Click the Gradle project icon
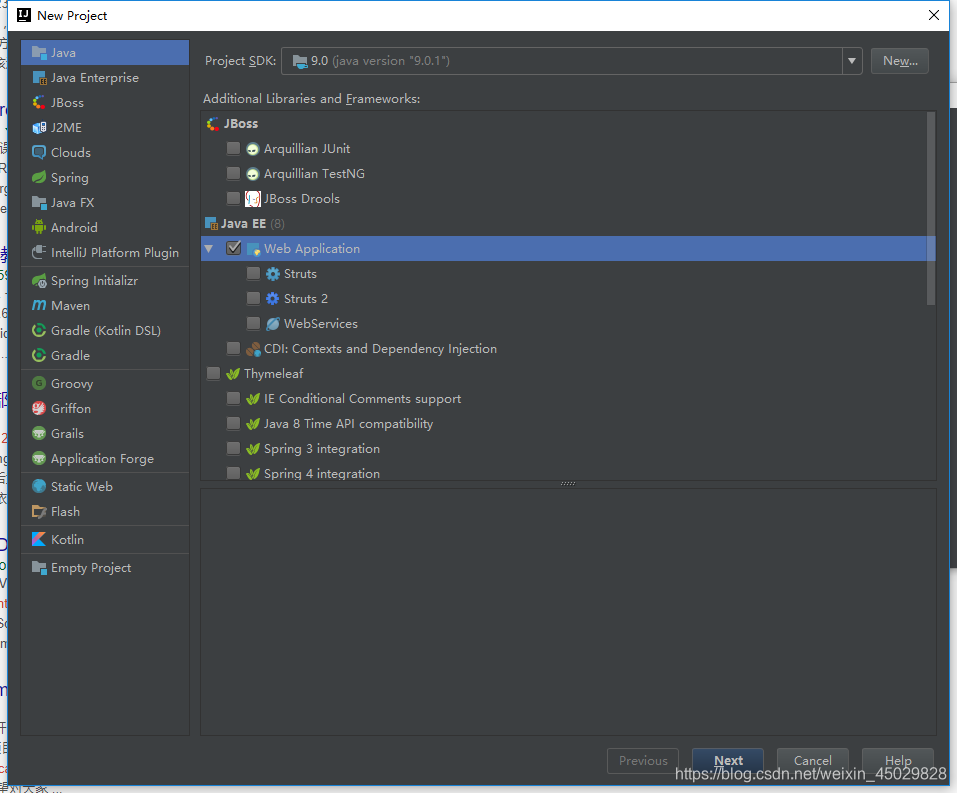957x793 pixels. [39, 355]
